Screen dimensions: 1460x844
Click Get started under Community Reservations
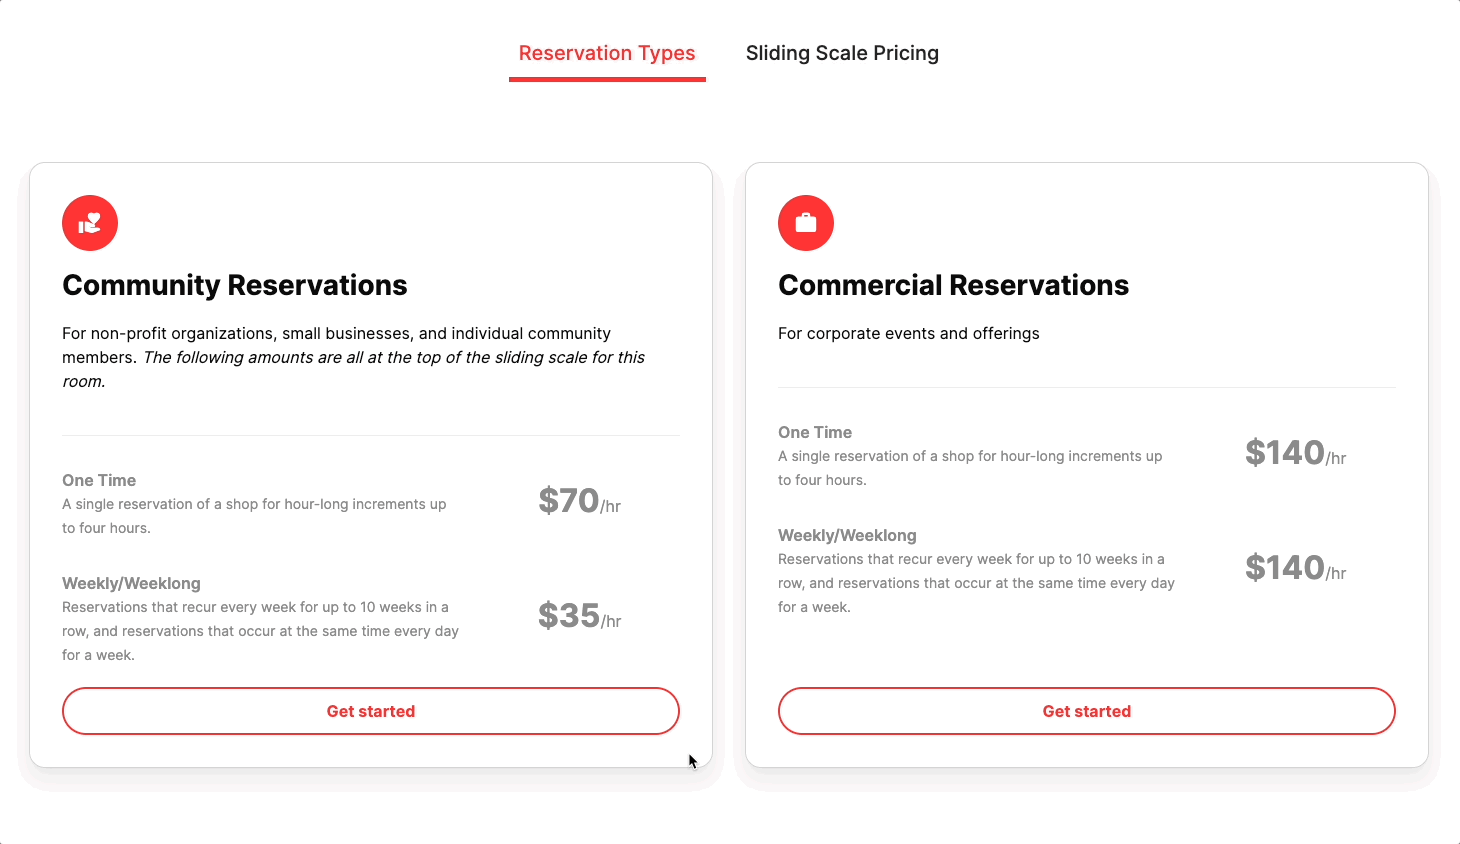pyautogui.click(x=370, y=711)
